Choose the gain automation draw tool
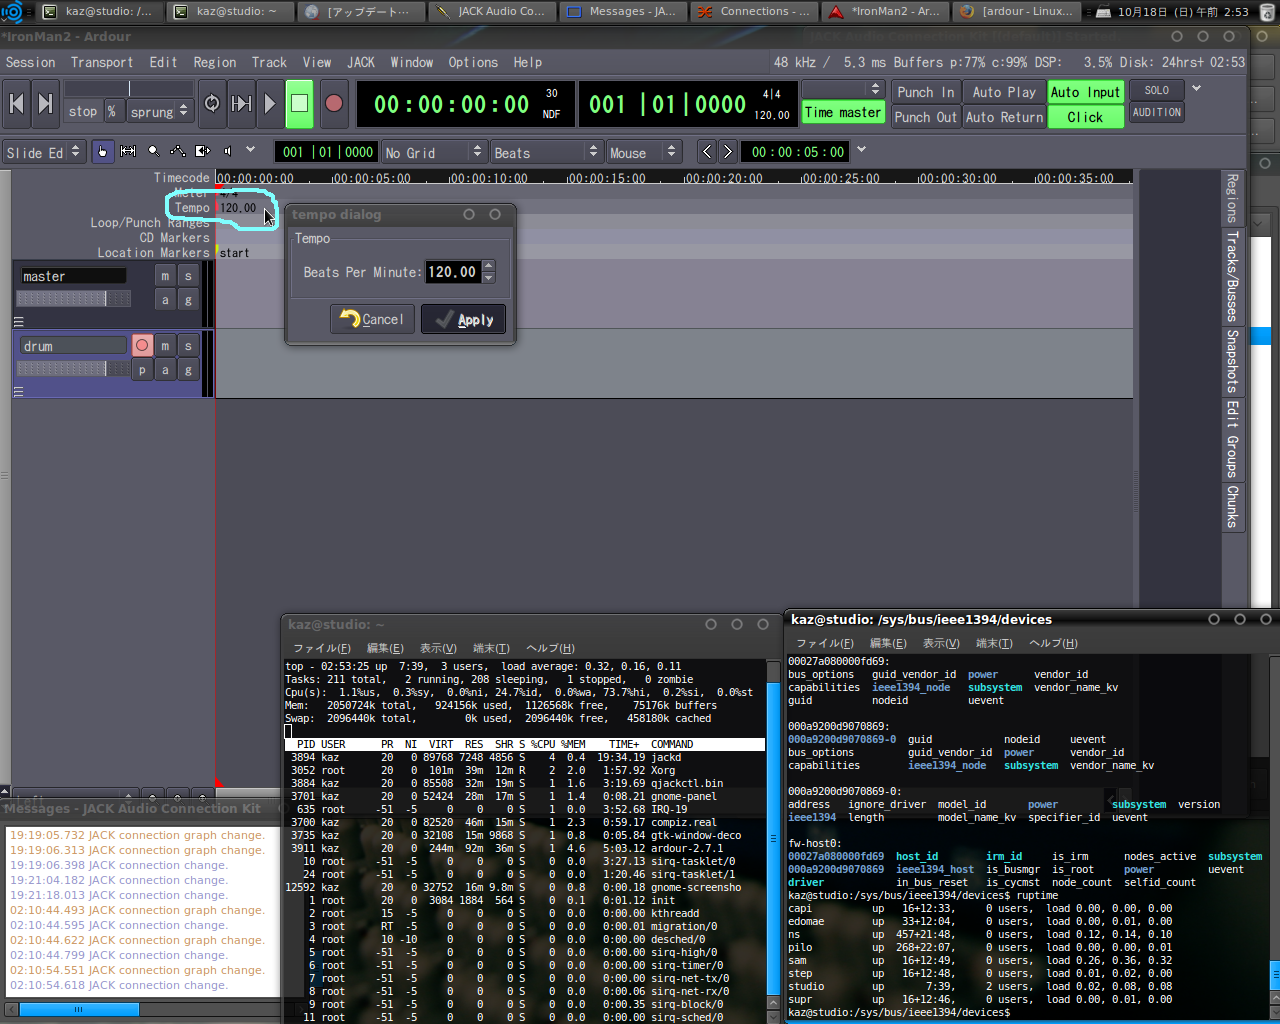1280x1024 pixels. [x=178, y=151]
